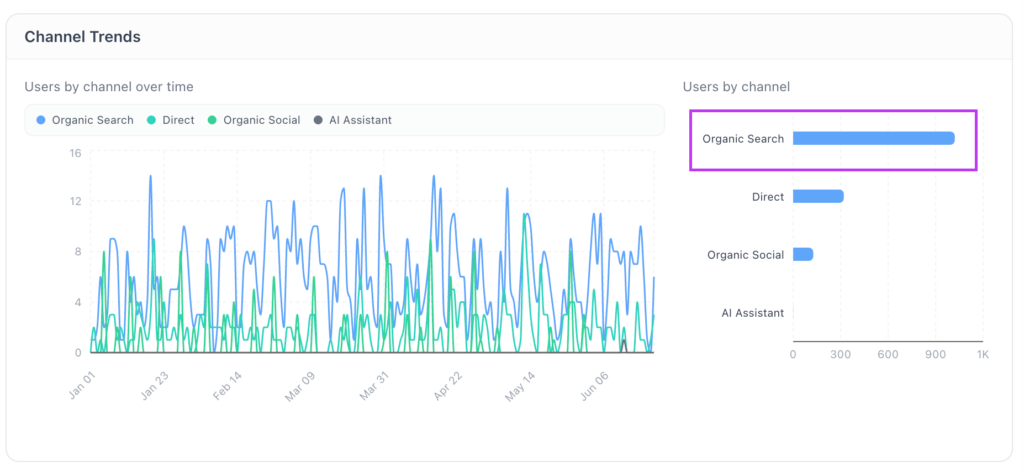Click the 8 value on y-axis

(78, 251)
